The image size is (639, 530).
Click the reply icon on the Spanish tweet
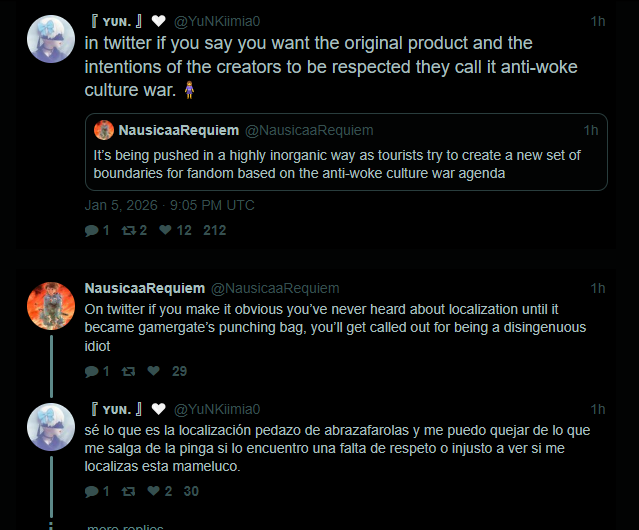point(92,491)
